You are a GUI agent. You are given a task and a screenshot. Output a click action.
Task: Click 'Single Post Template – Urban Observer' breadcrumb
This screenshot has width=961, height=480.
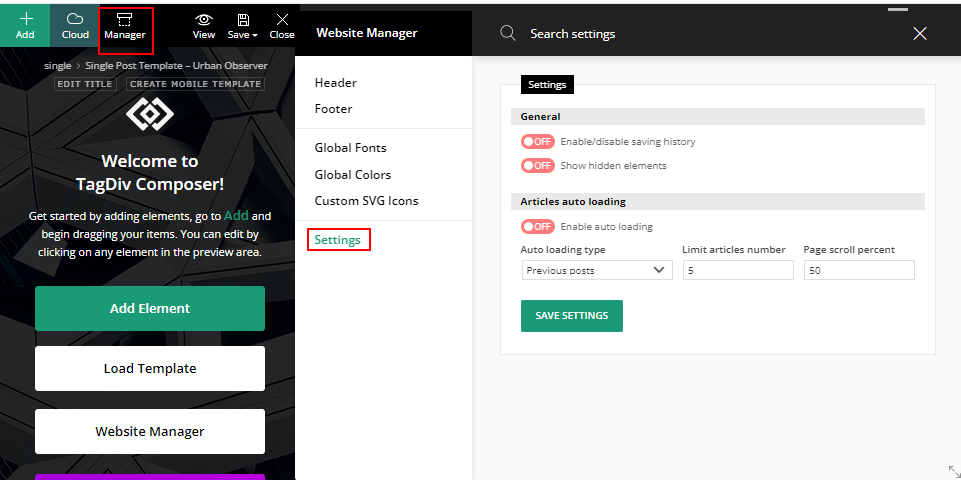point(177,66)
